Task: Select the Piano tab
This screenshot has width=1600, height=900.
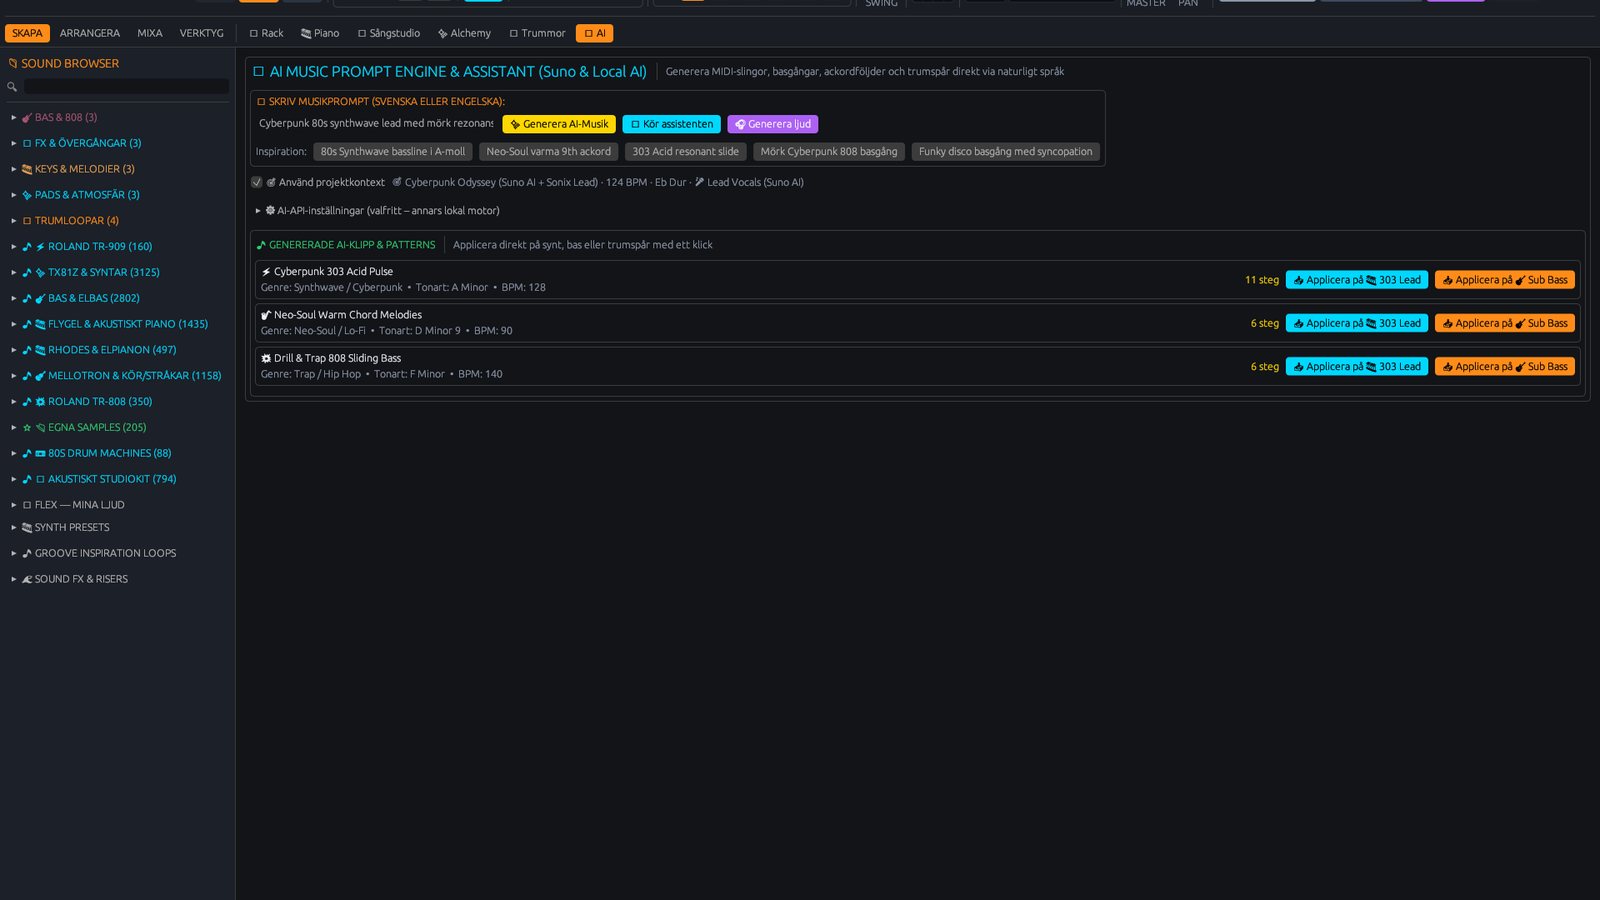Action: click(x=320, y=33)
